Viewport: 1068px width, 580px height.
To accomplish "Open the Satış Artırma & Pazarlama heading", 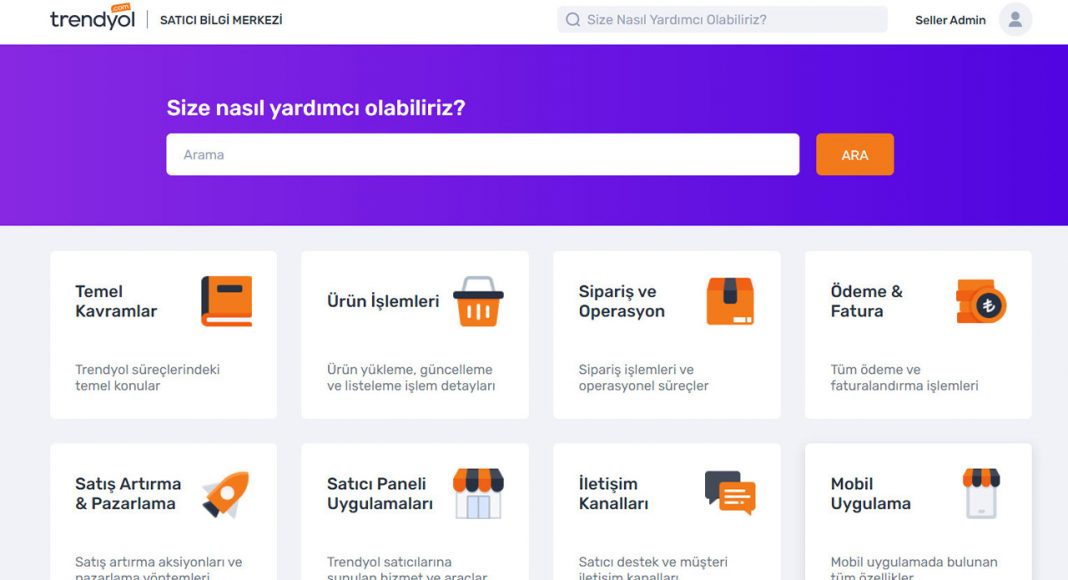I will 128,494.
